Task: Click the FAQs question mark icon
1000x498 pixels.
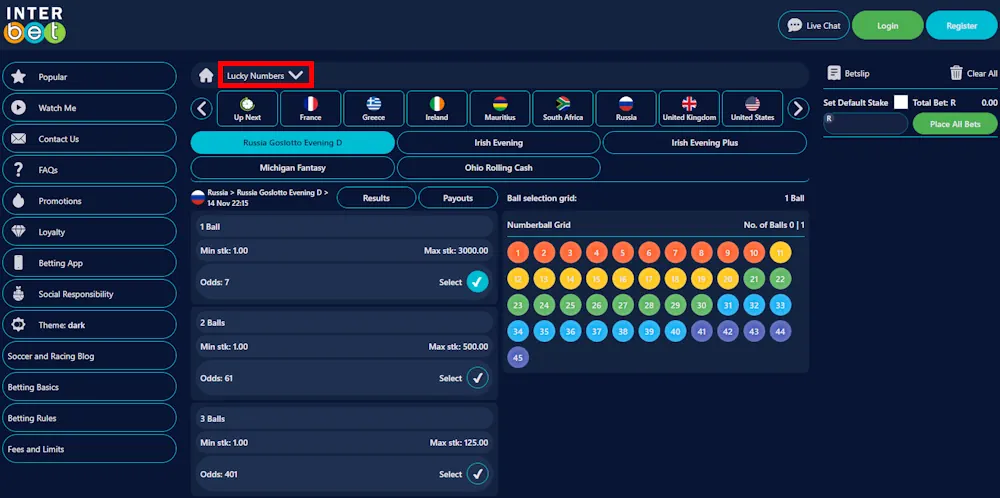Action: (x=18, y=170)
